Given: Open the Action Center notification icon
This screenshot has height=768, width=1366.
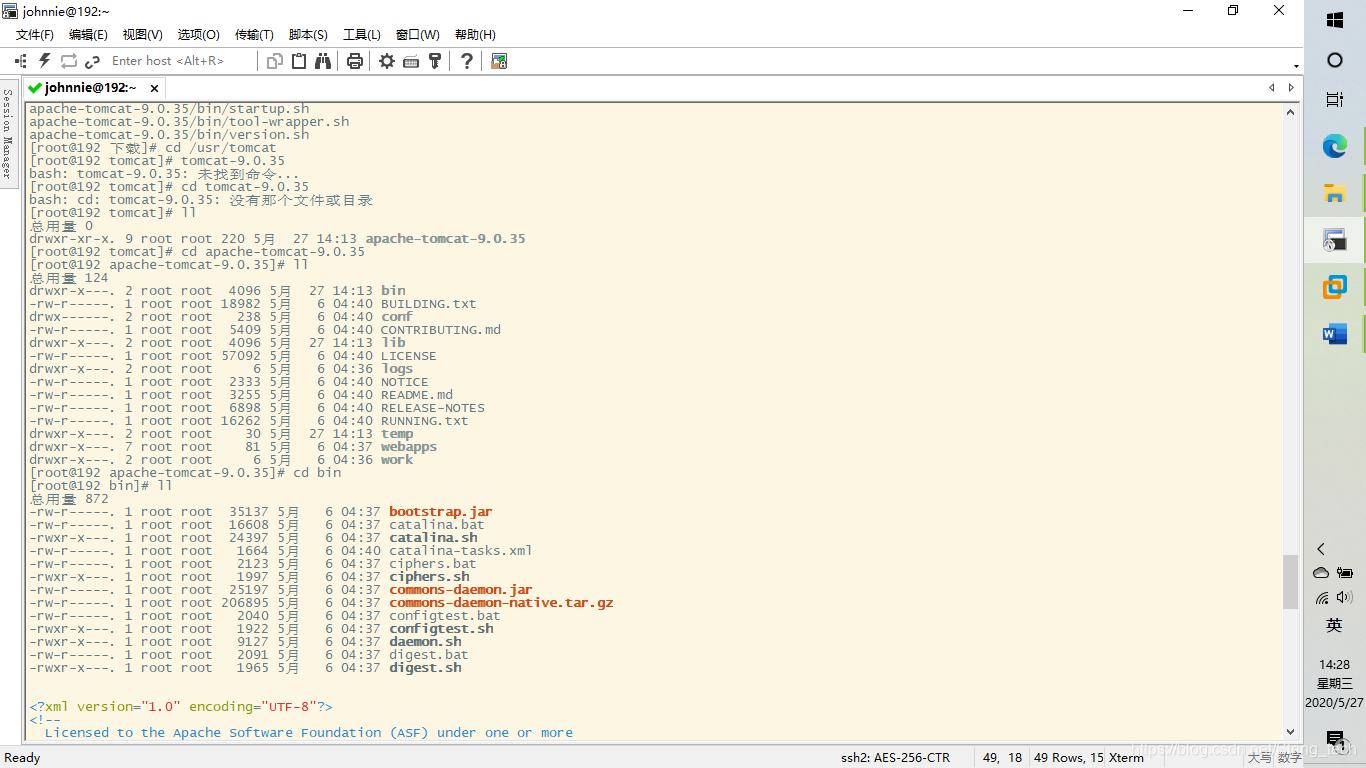Looking at the screenshot, I should tap(1335, 739).
